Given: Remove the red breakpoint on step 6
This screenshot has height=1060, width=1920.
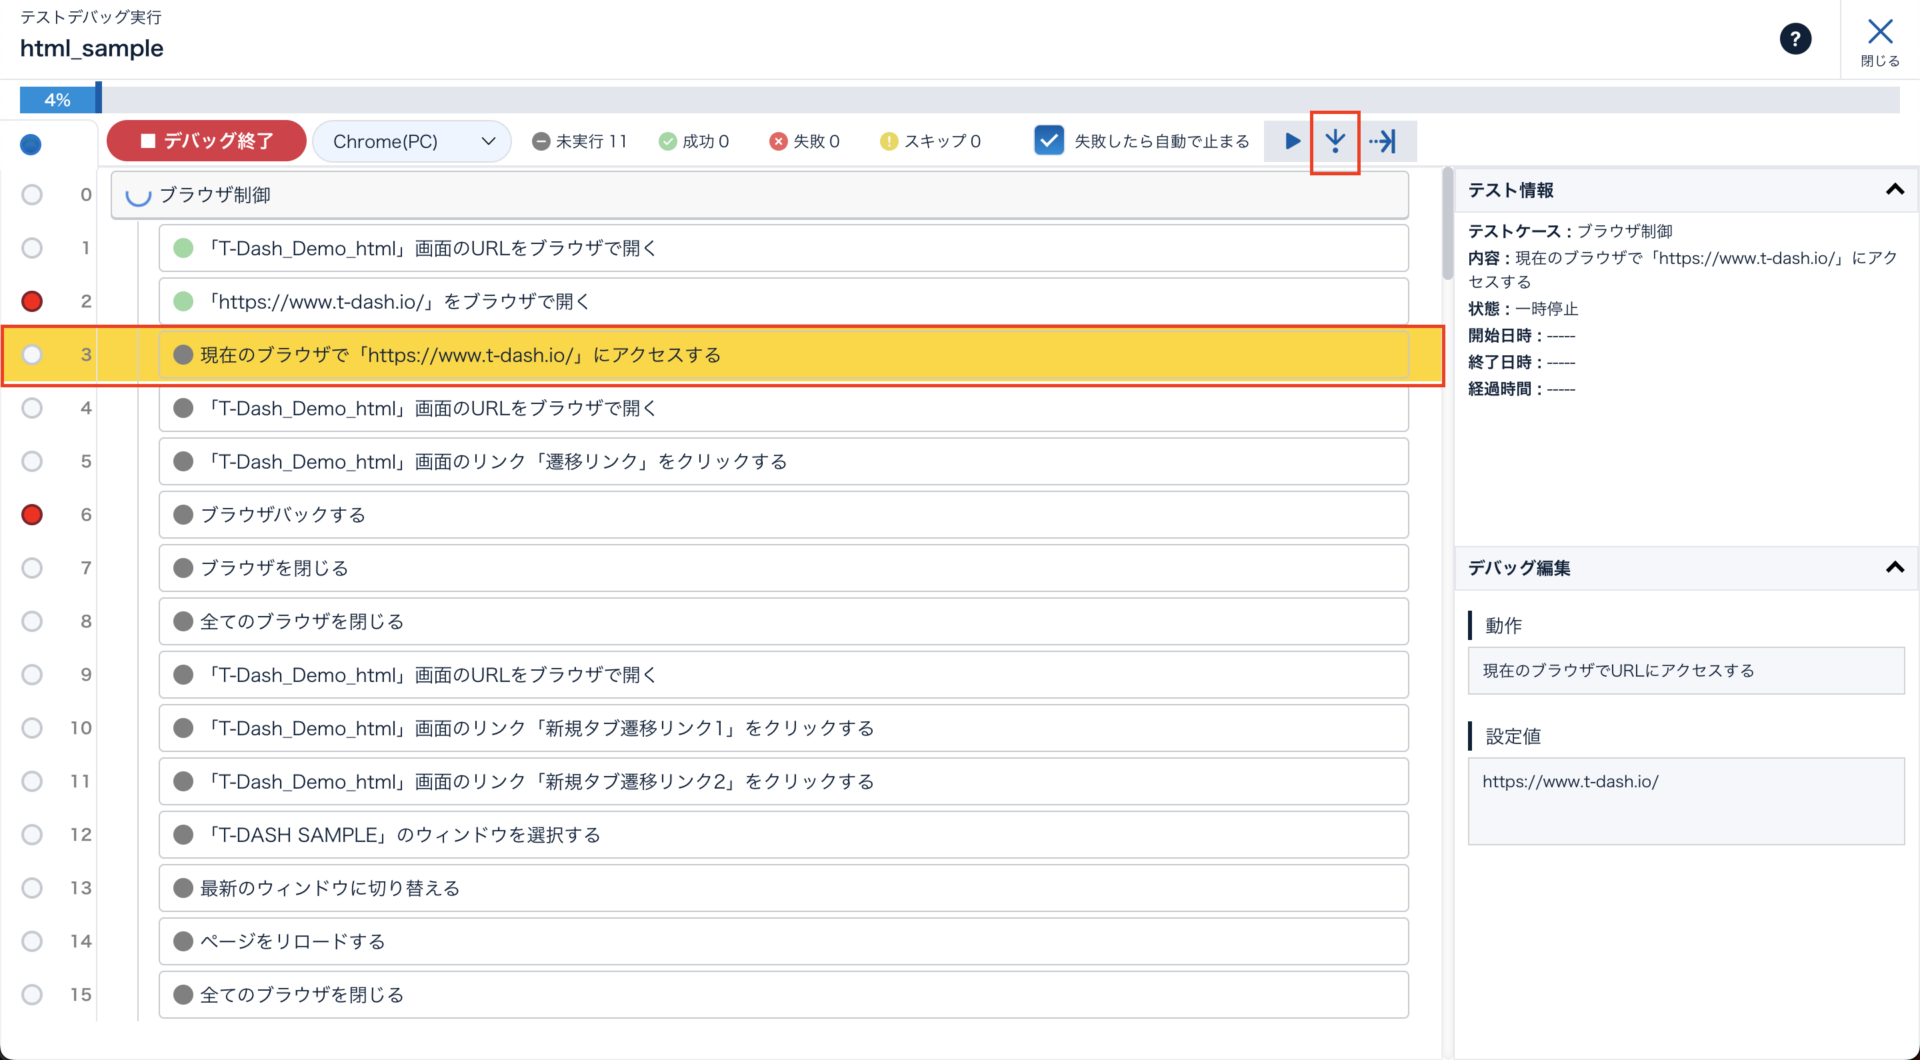Looking at the screenshot, I should [x=32, y=515].
